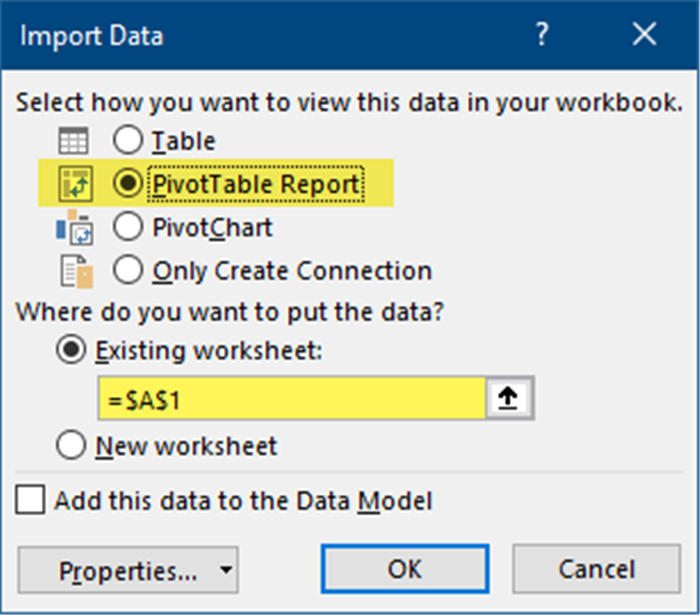Select the PivotTable Report option
The image size is (700, 615).
tap(129, 184)
